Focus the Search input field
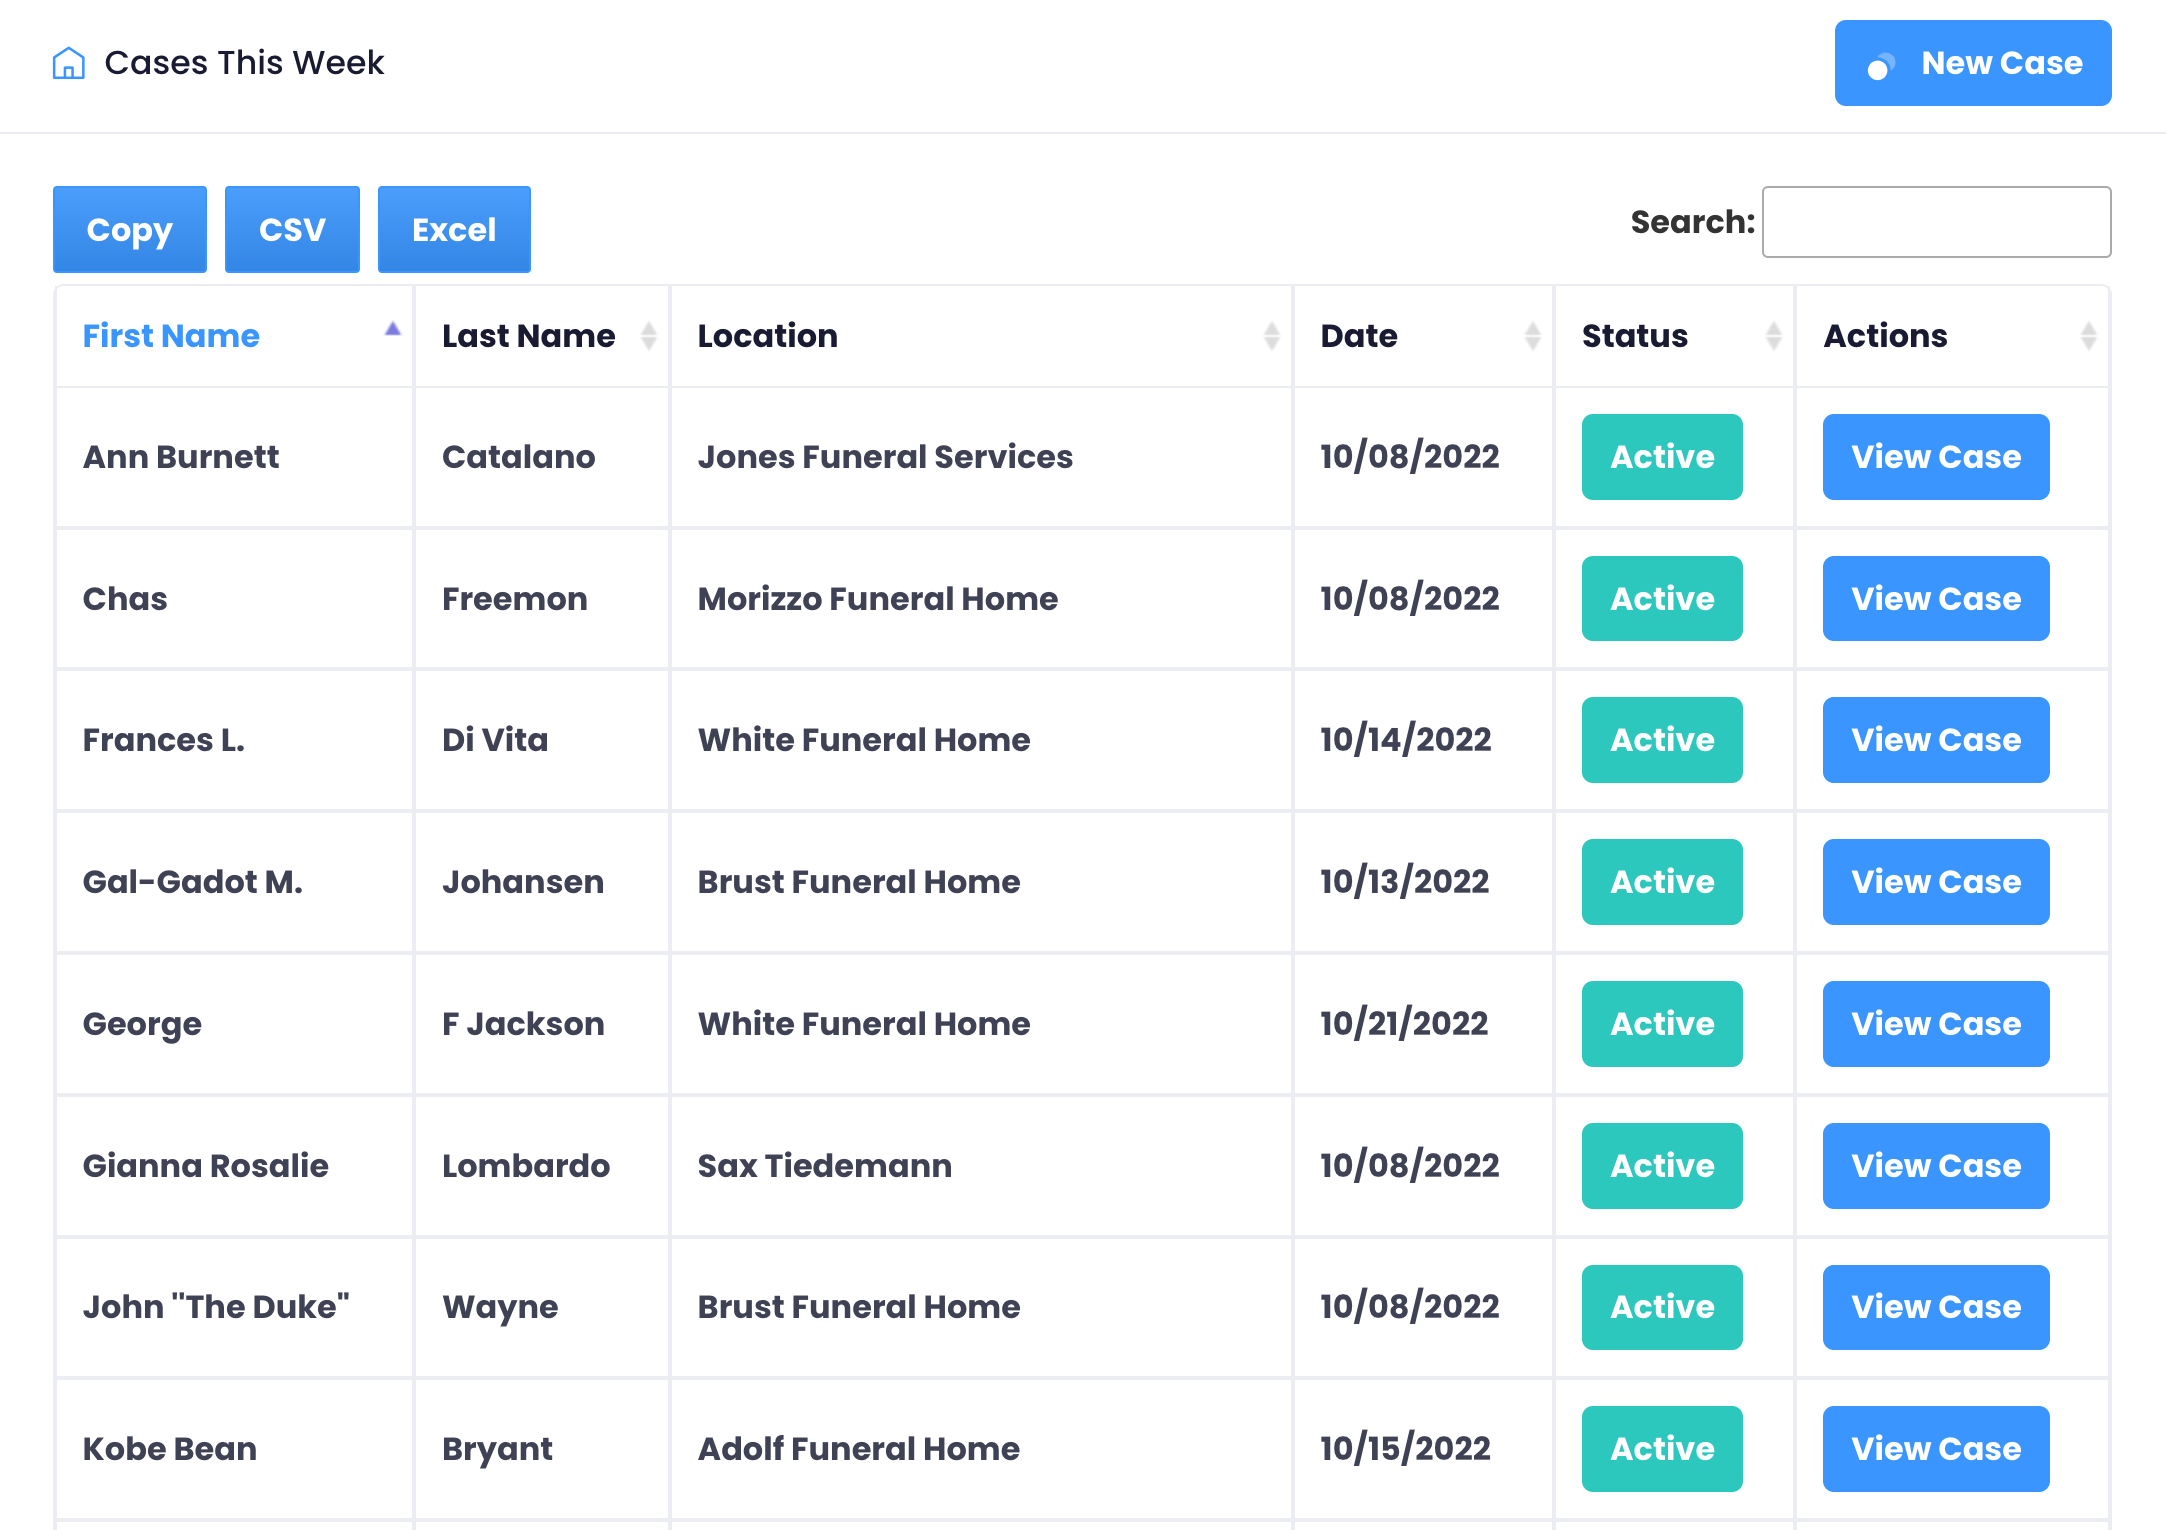 [x=1936, y=222]
